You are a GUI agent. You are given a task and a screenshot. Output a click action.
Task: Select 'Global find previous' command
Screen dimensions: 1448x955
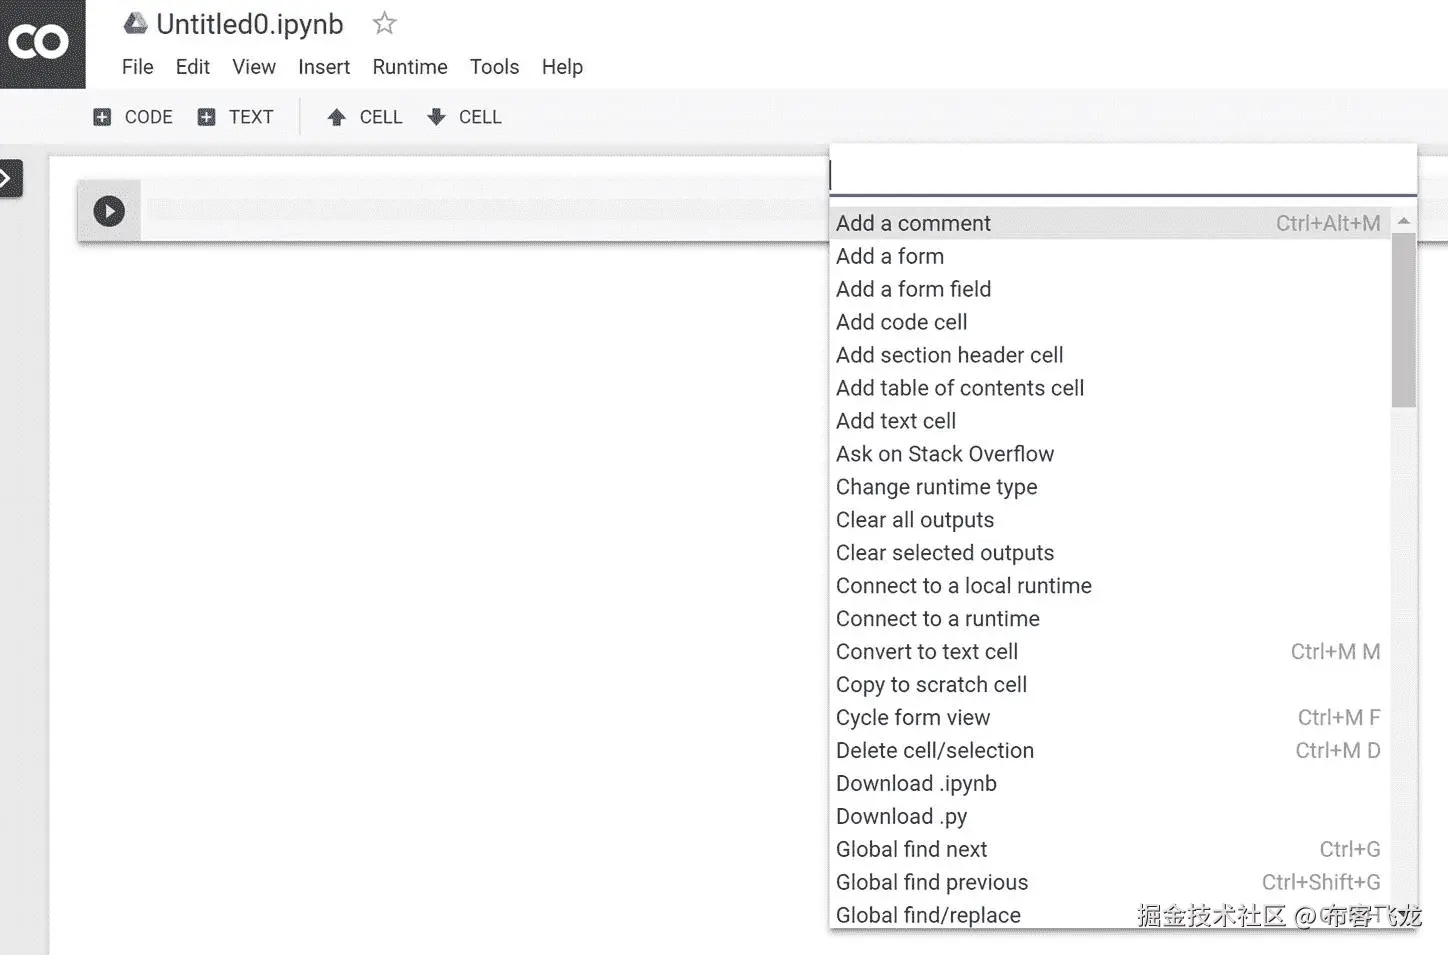click(1110, 883)
